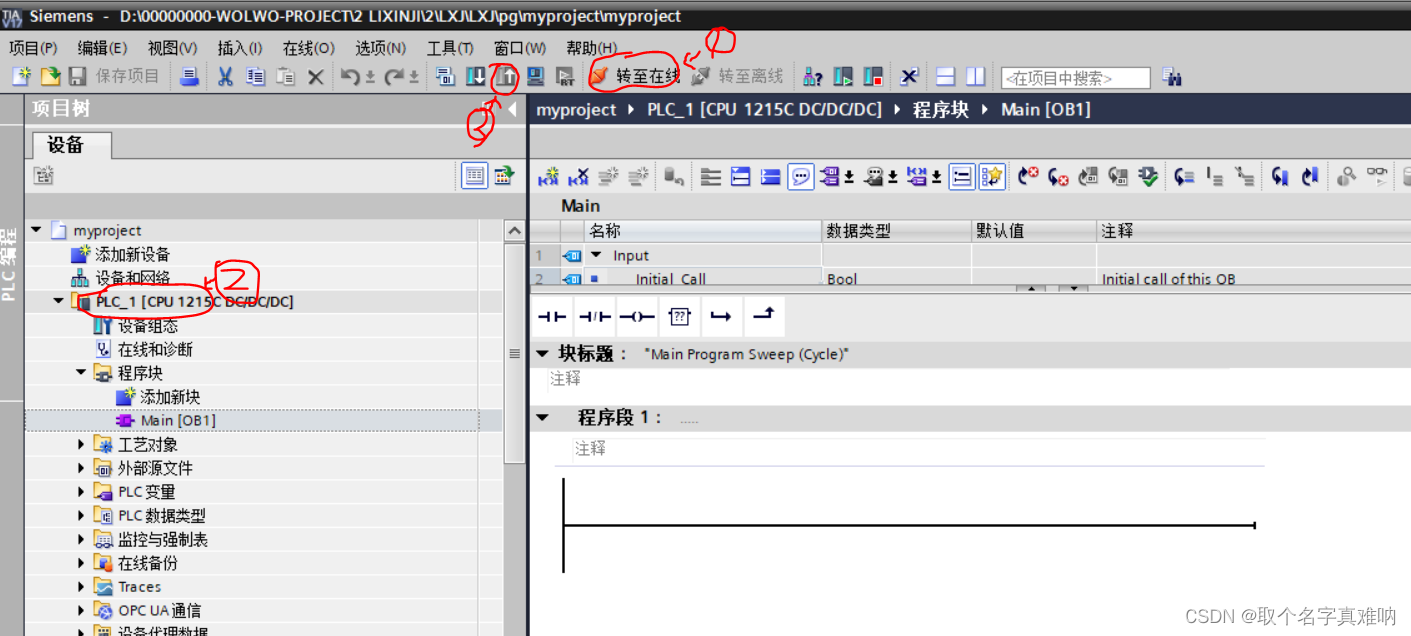Open the 在线(O) menu

[308, 48]
